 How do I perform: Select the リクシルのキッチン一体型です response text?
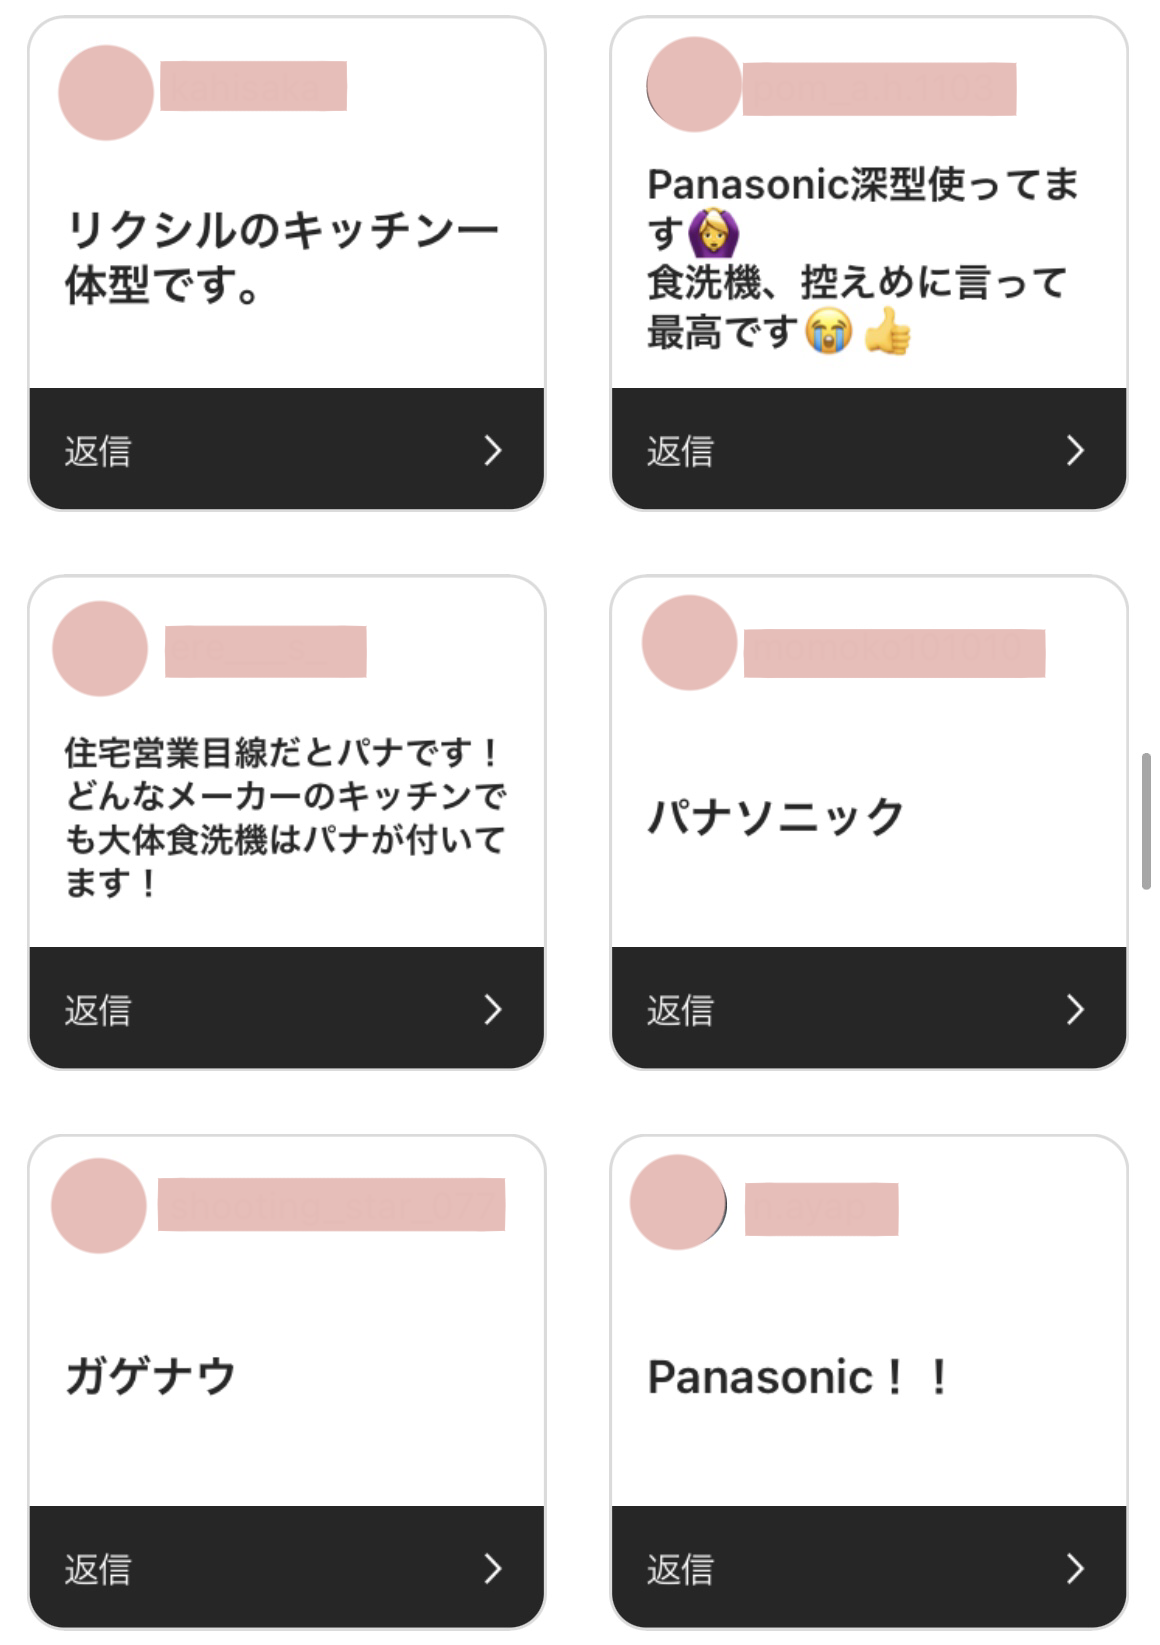tap(282, 257)
